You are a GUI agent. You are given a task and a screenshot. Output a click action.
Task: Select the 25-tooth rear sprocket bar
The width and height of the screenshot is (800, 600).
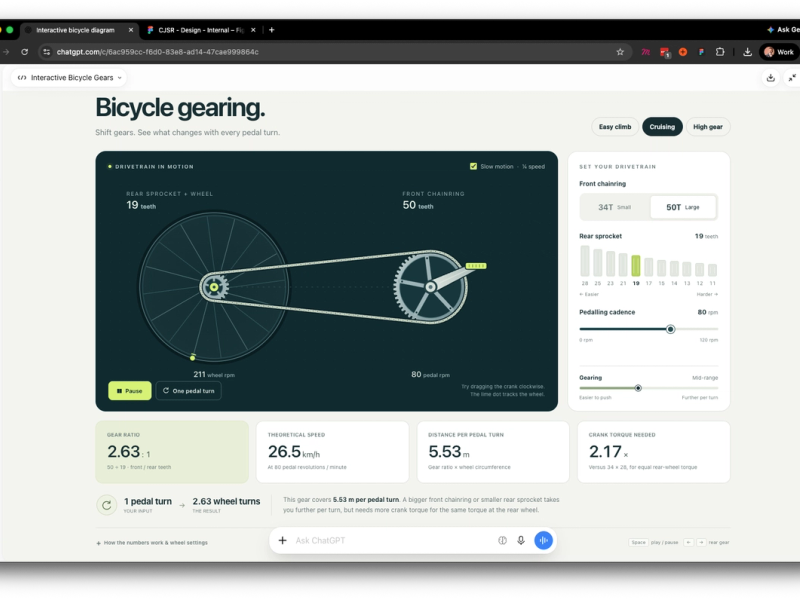point(597,263)
